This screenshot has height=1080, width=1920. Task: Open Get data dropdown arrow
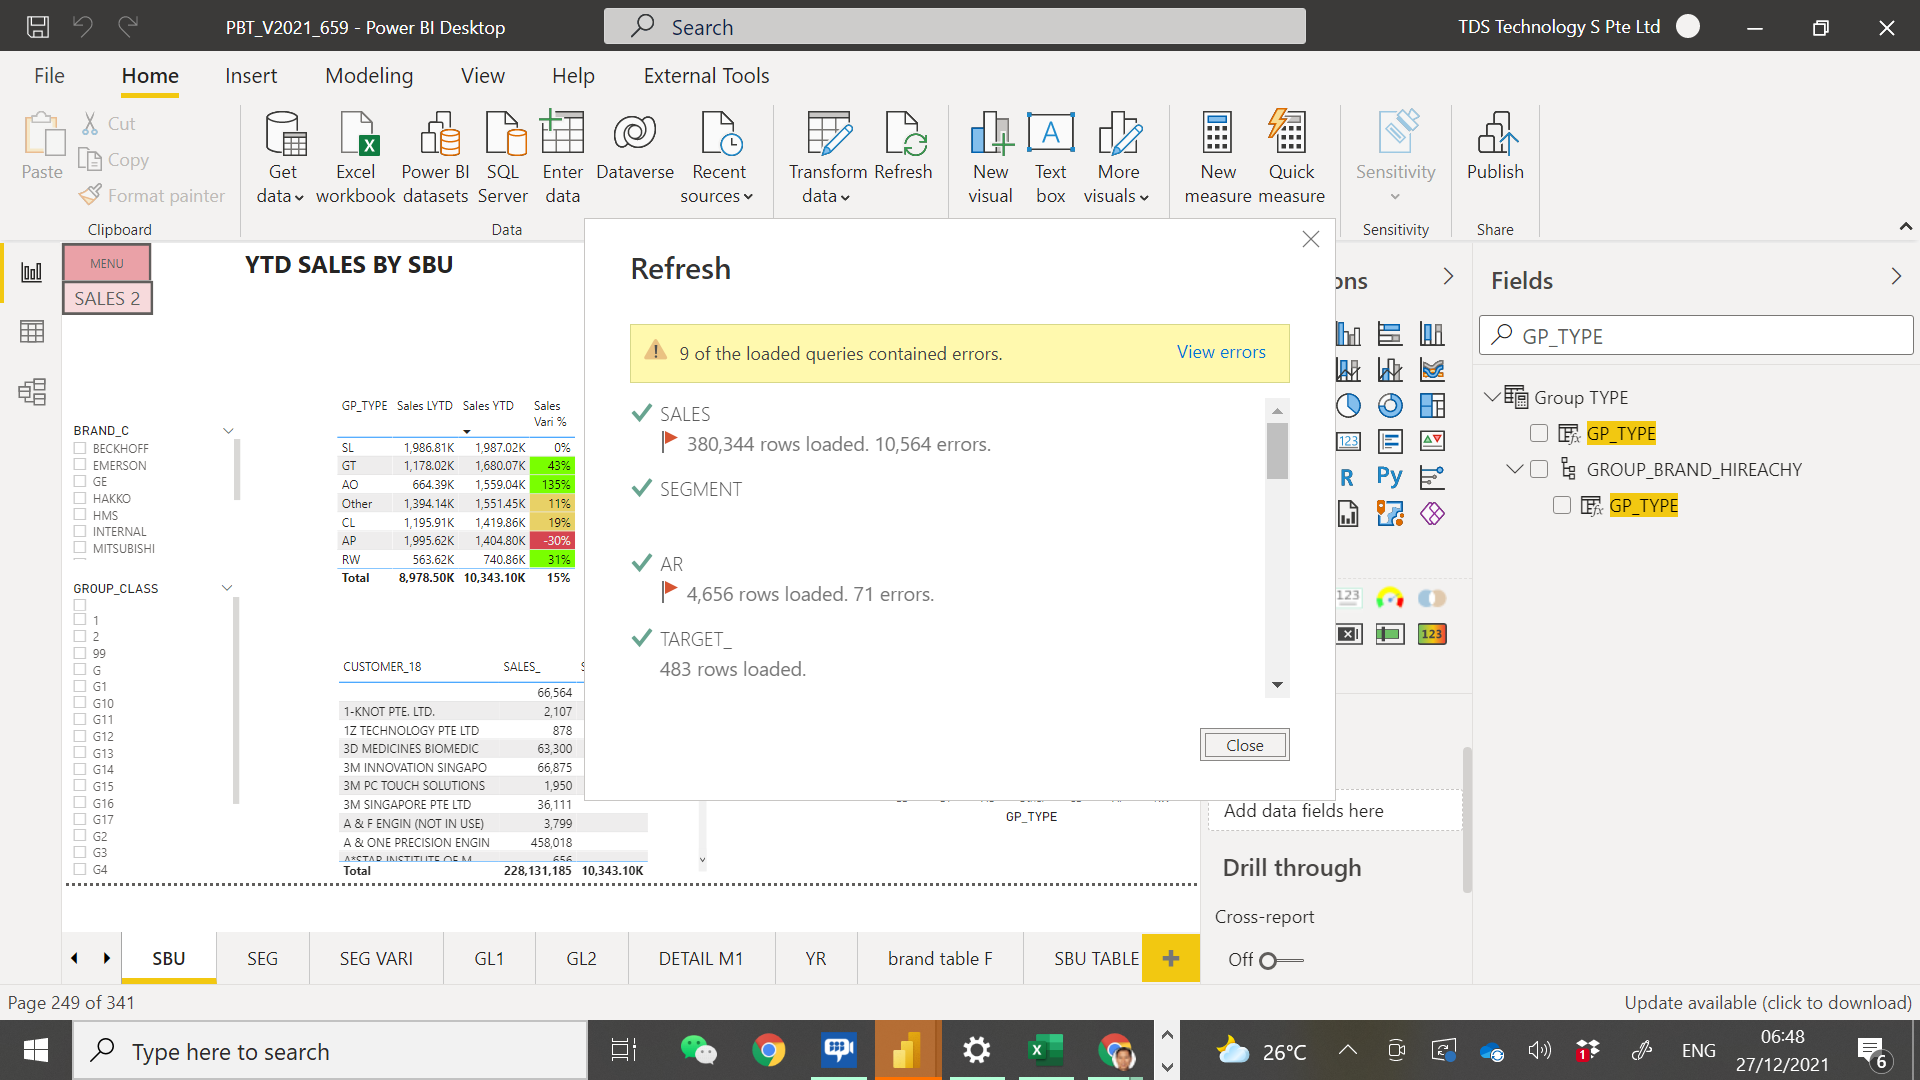[299, 197]
